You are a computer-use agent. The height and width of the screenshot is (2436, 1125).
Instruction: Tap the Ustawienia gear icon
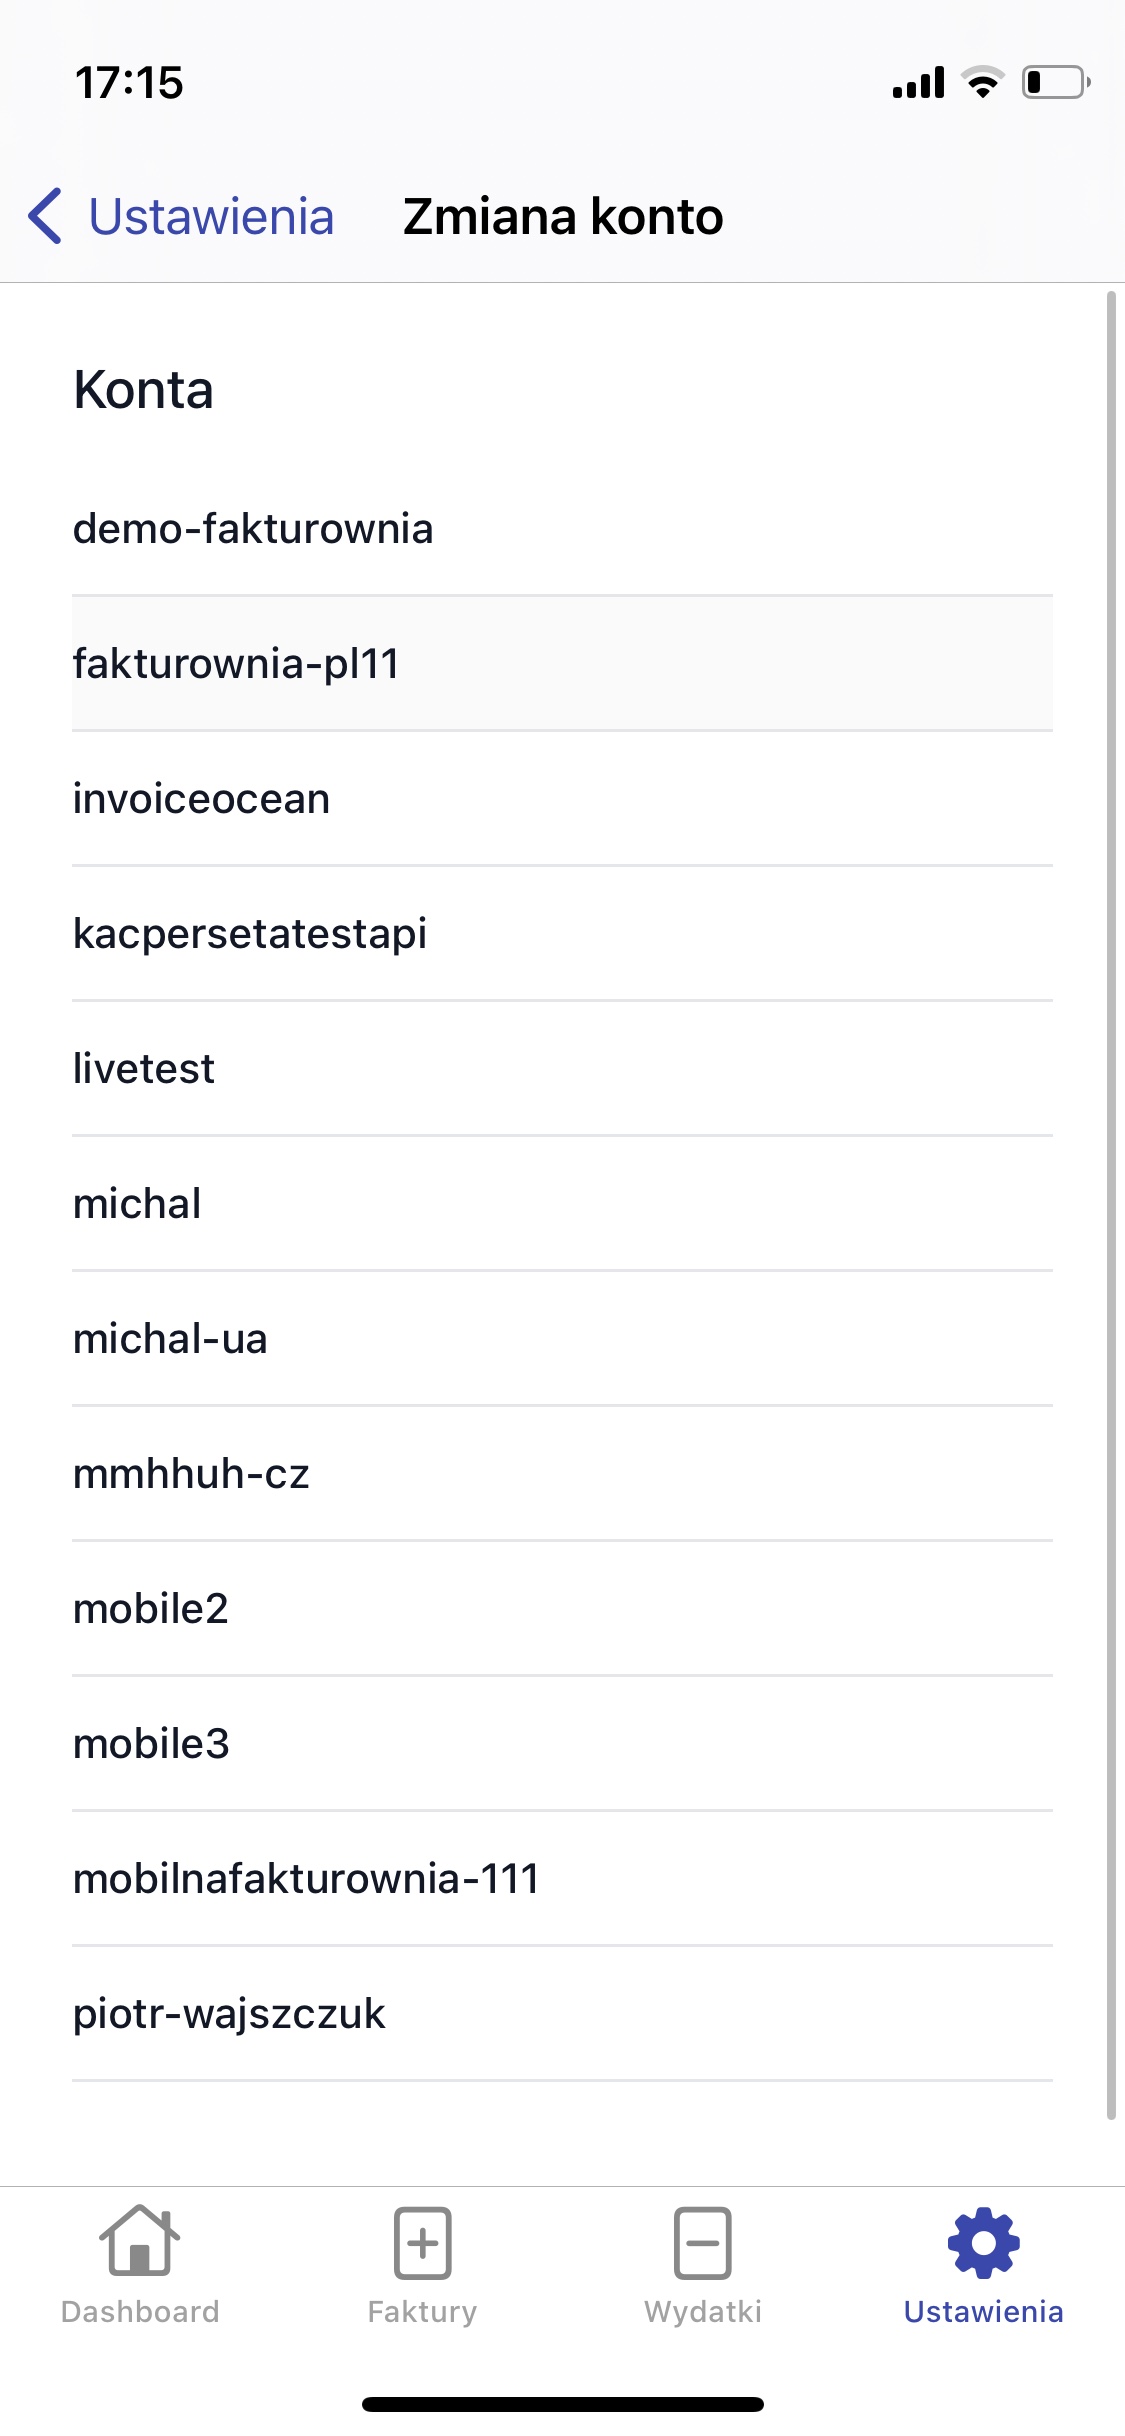(x=984, y=2242)
